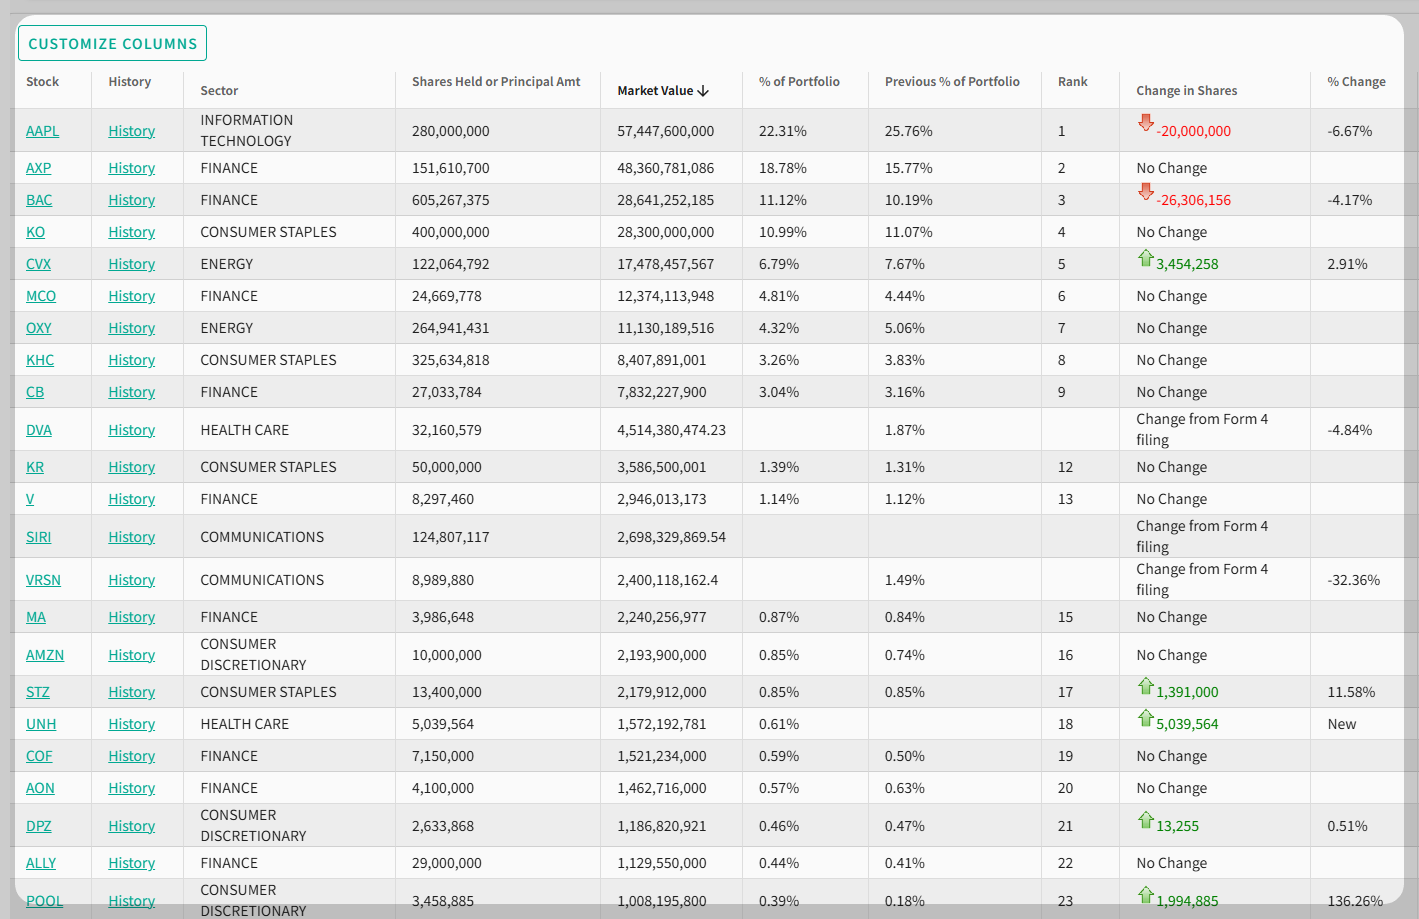Click the 11.58% change for STZ
The image size is (1419, 919).
(x=1351, y=692)
